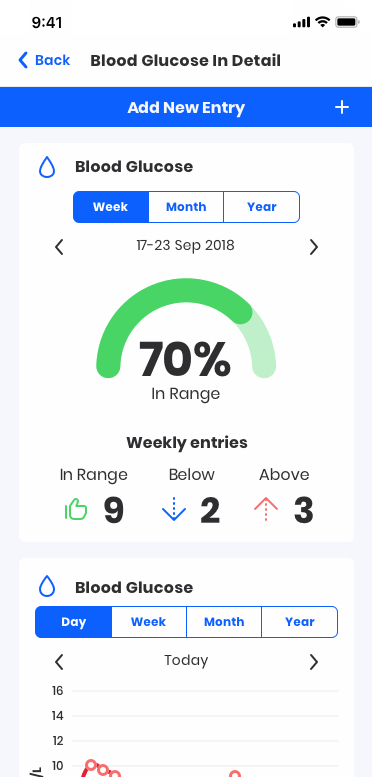This screenshot has width=372, height=777.
Task: Go back using the Back chevron
Action: (23, 60)
